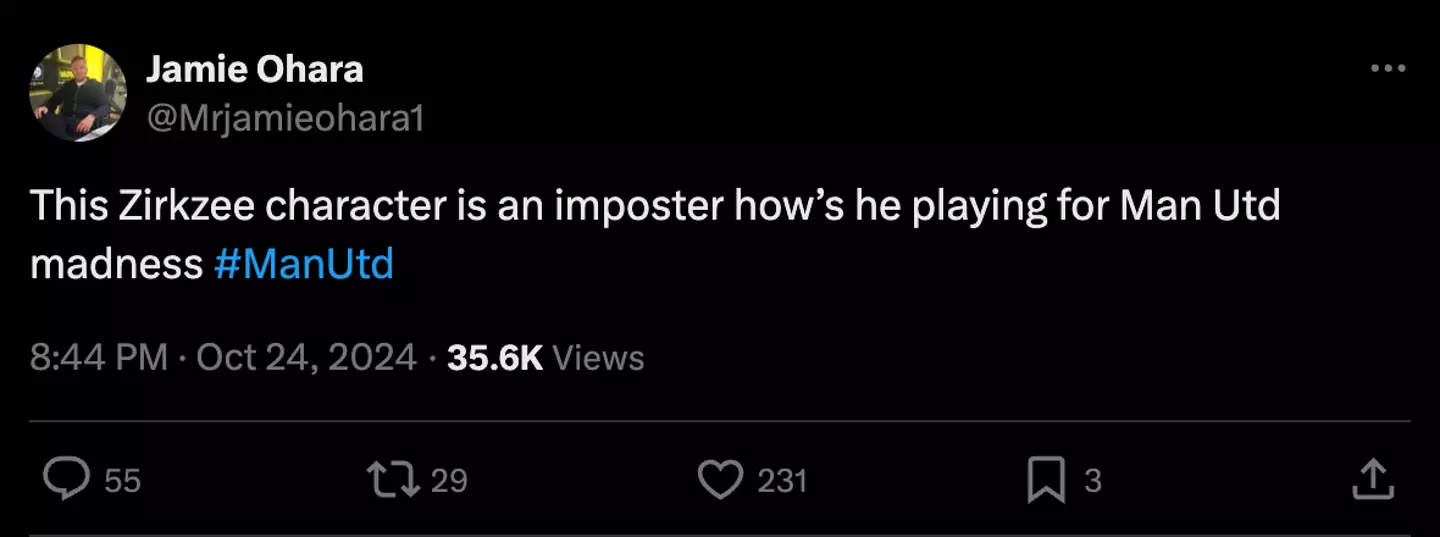Viewport: 1440px width, 537px height.
Task: Click the Oct 24, 2024 date
Action: (x=306, y=358)
